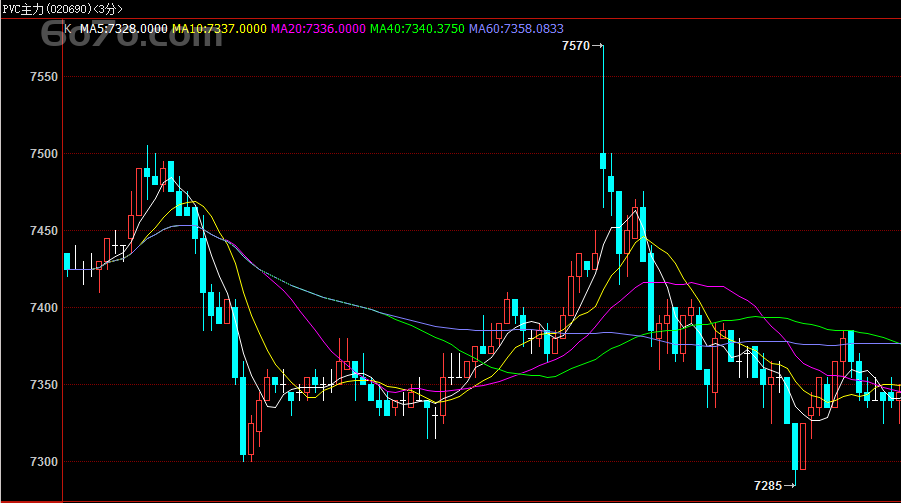Select the MA10:7337.0000 indicator label
Screen dimensions: 901x503
[220, 29]
